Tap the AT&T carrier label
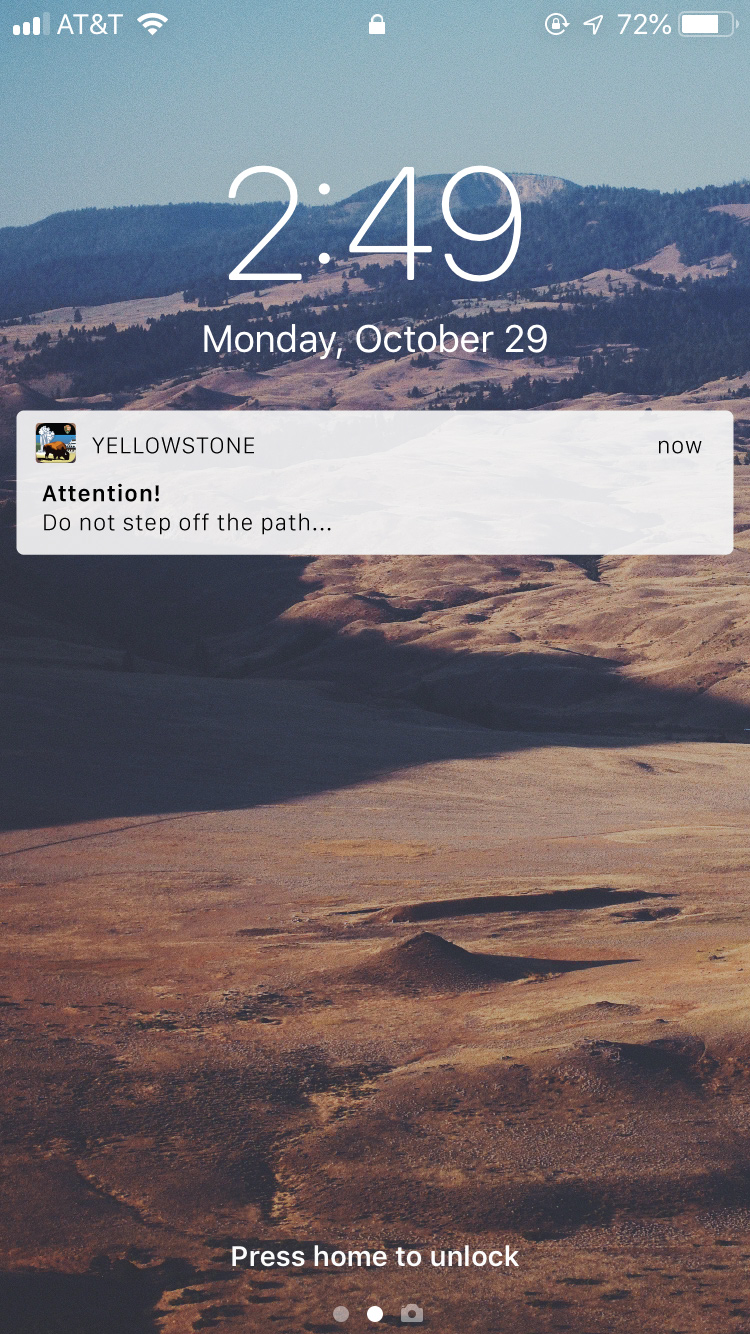750x1334 pixels. click(x=90, y=25)
